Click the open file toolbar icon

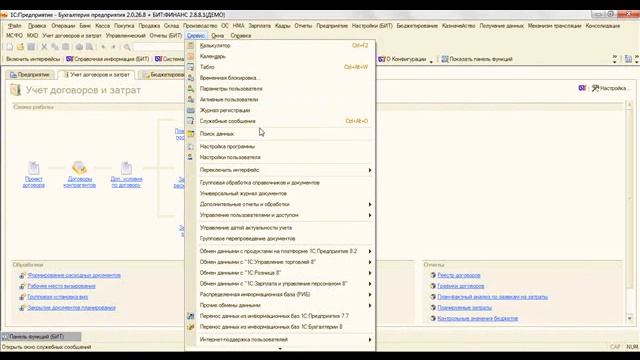20,47
